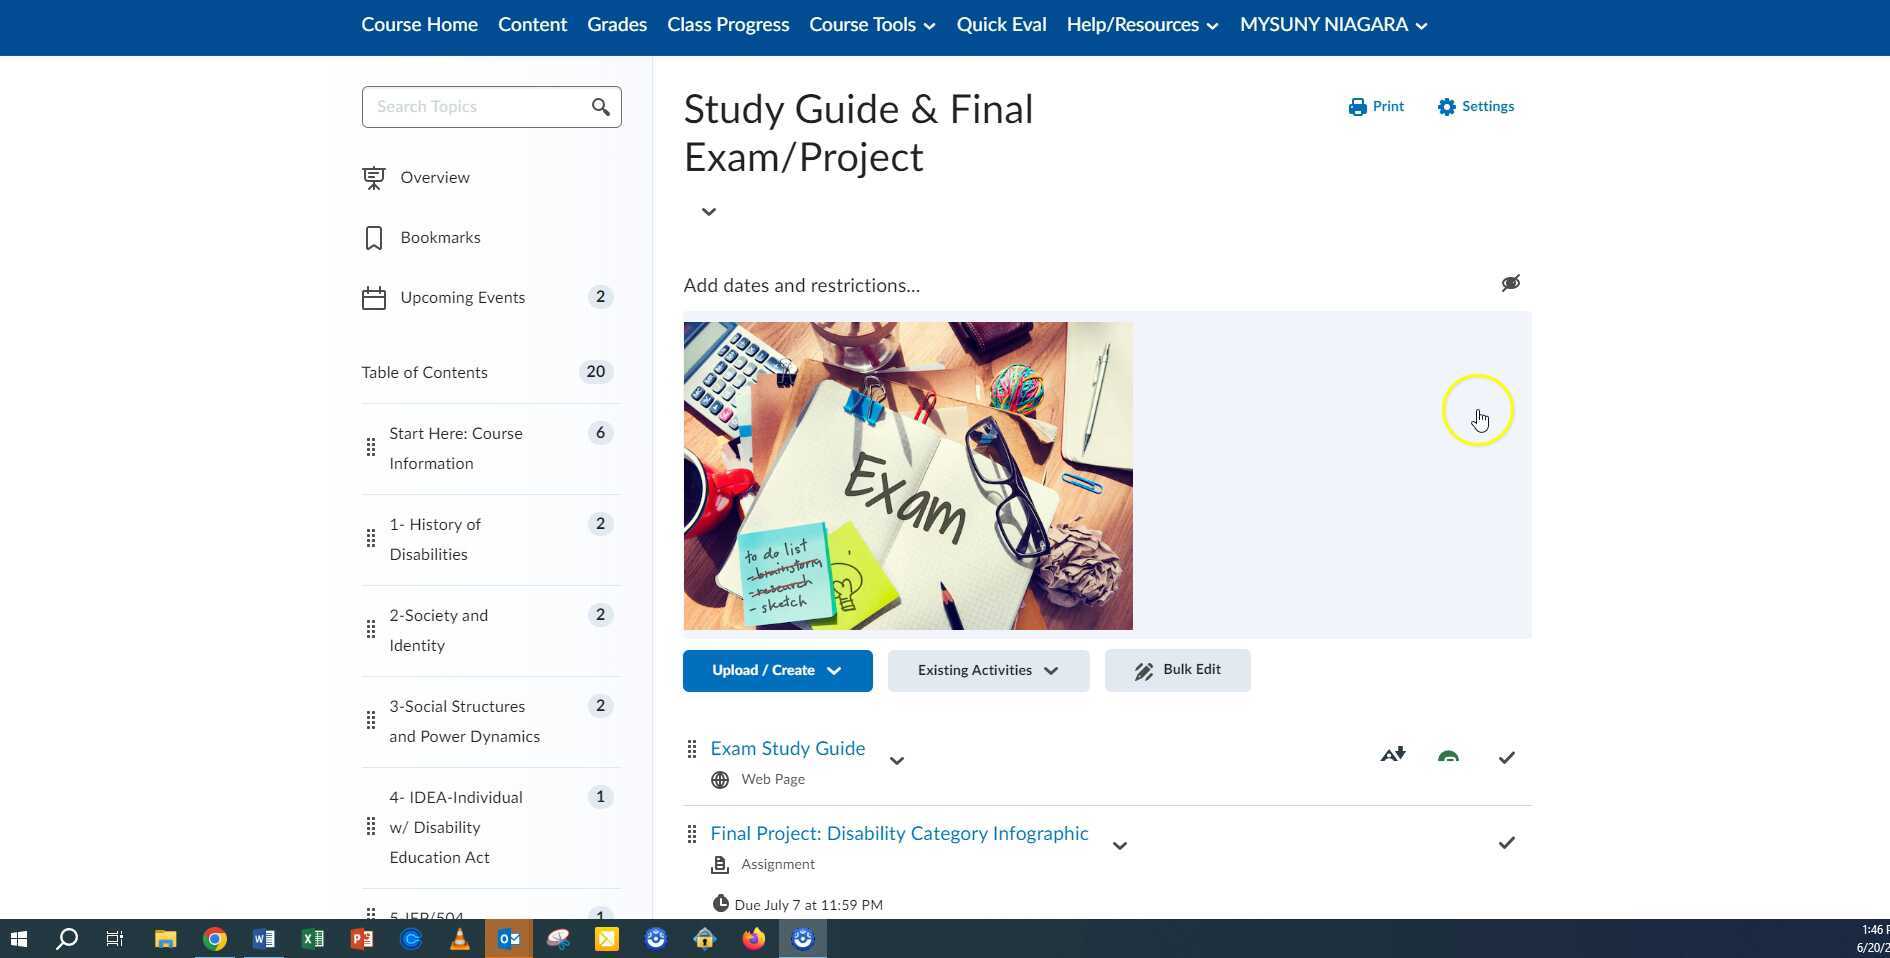Click the drag handle next to Exam Study Guide
1890x958 pixels.
point(693,749)
